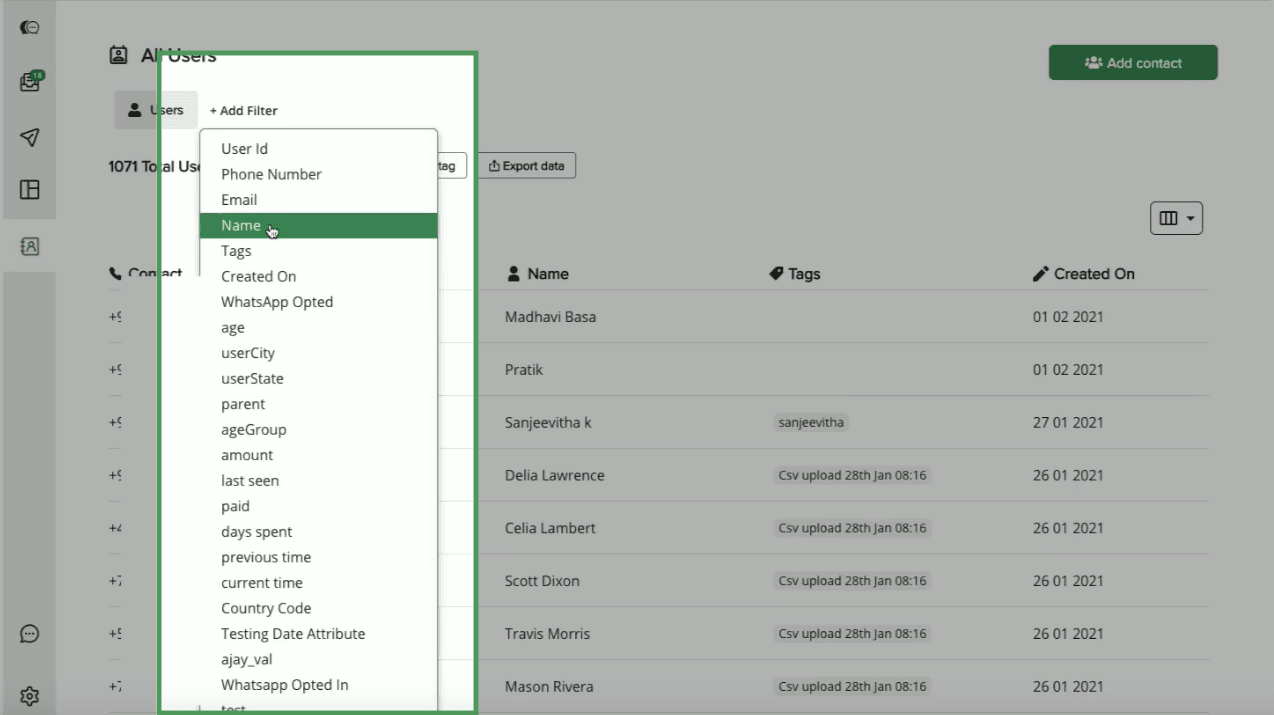This screenshot has height=715, width=1274.
Task: Click the Add contact button
Action: [x=1132, y=63]
